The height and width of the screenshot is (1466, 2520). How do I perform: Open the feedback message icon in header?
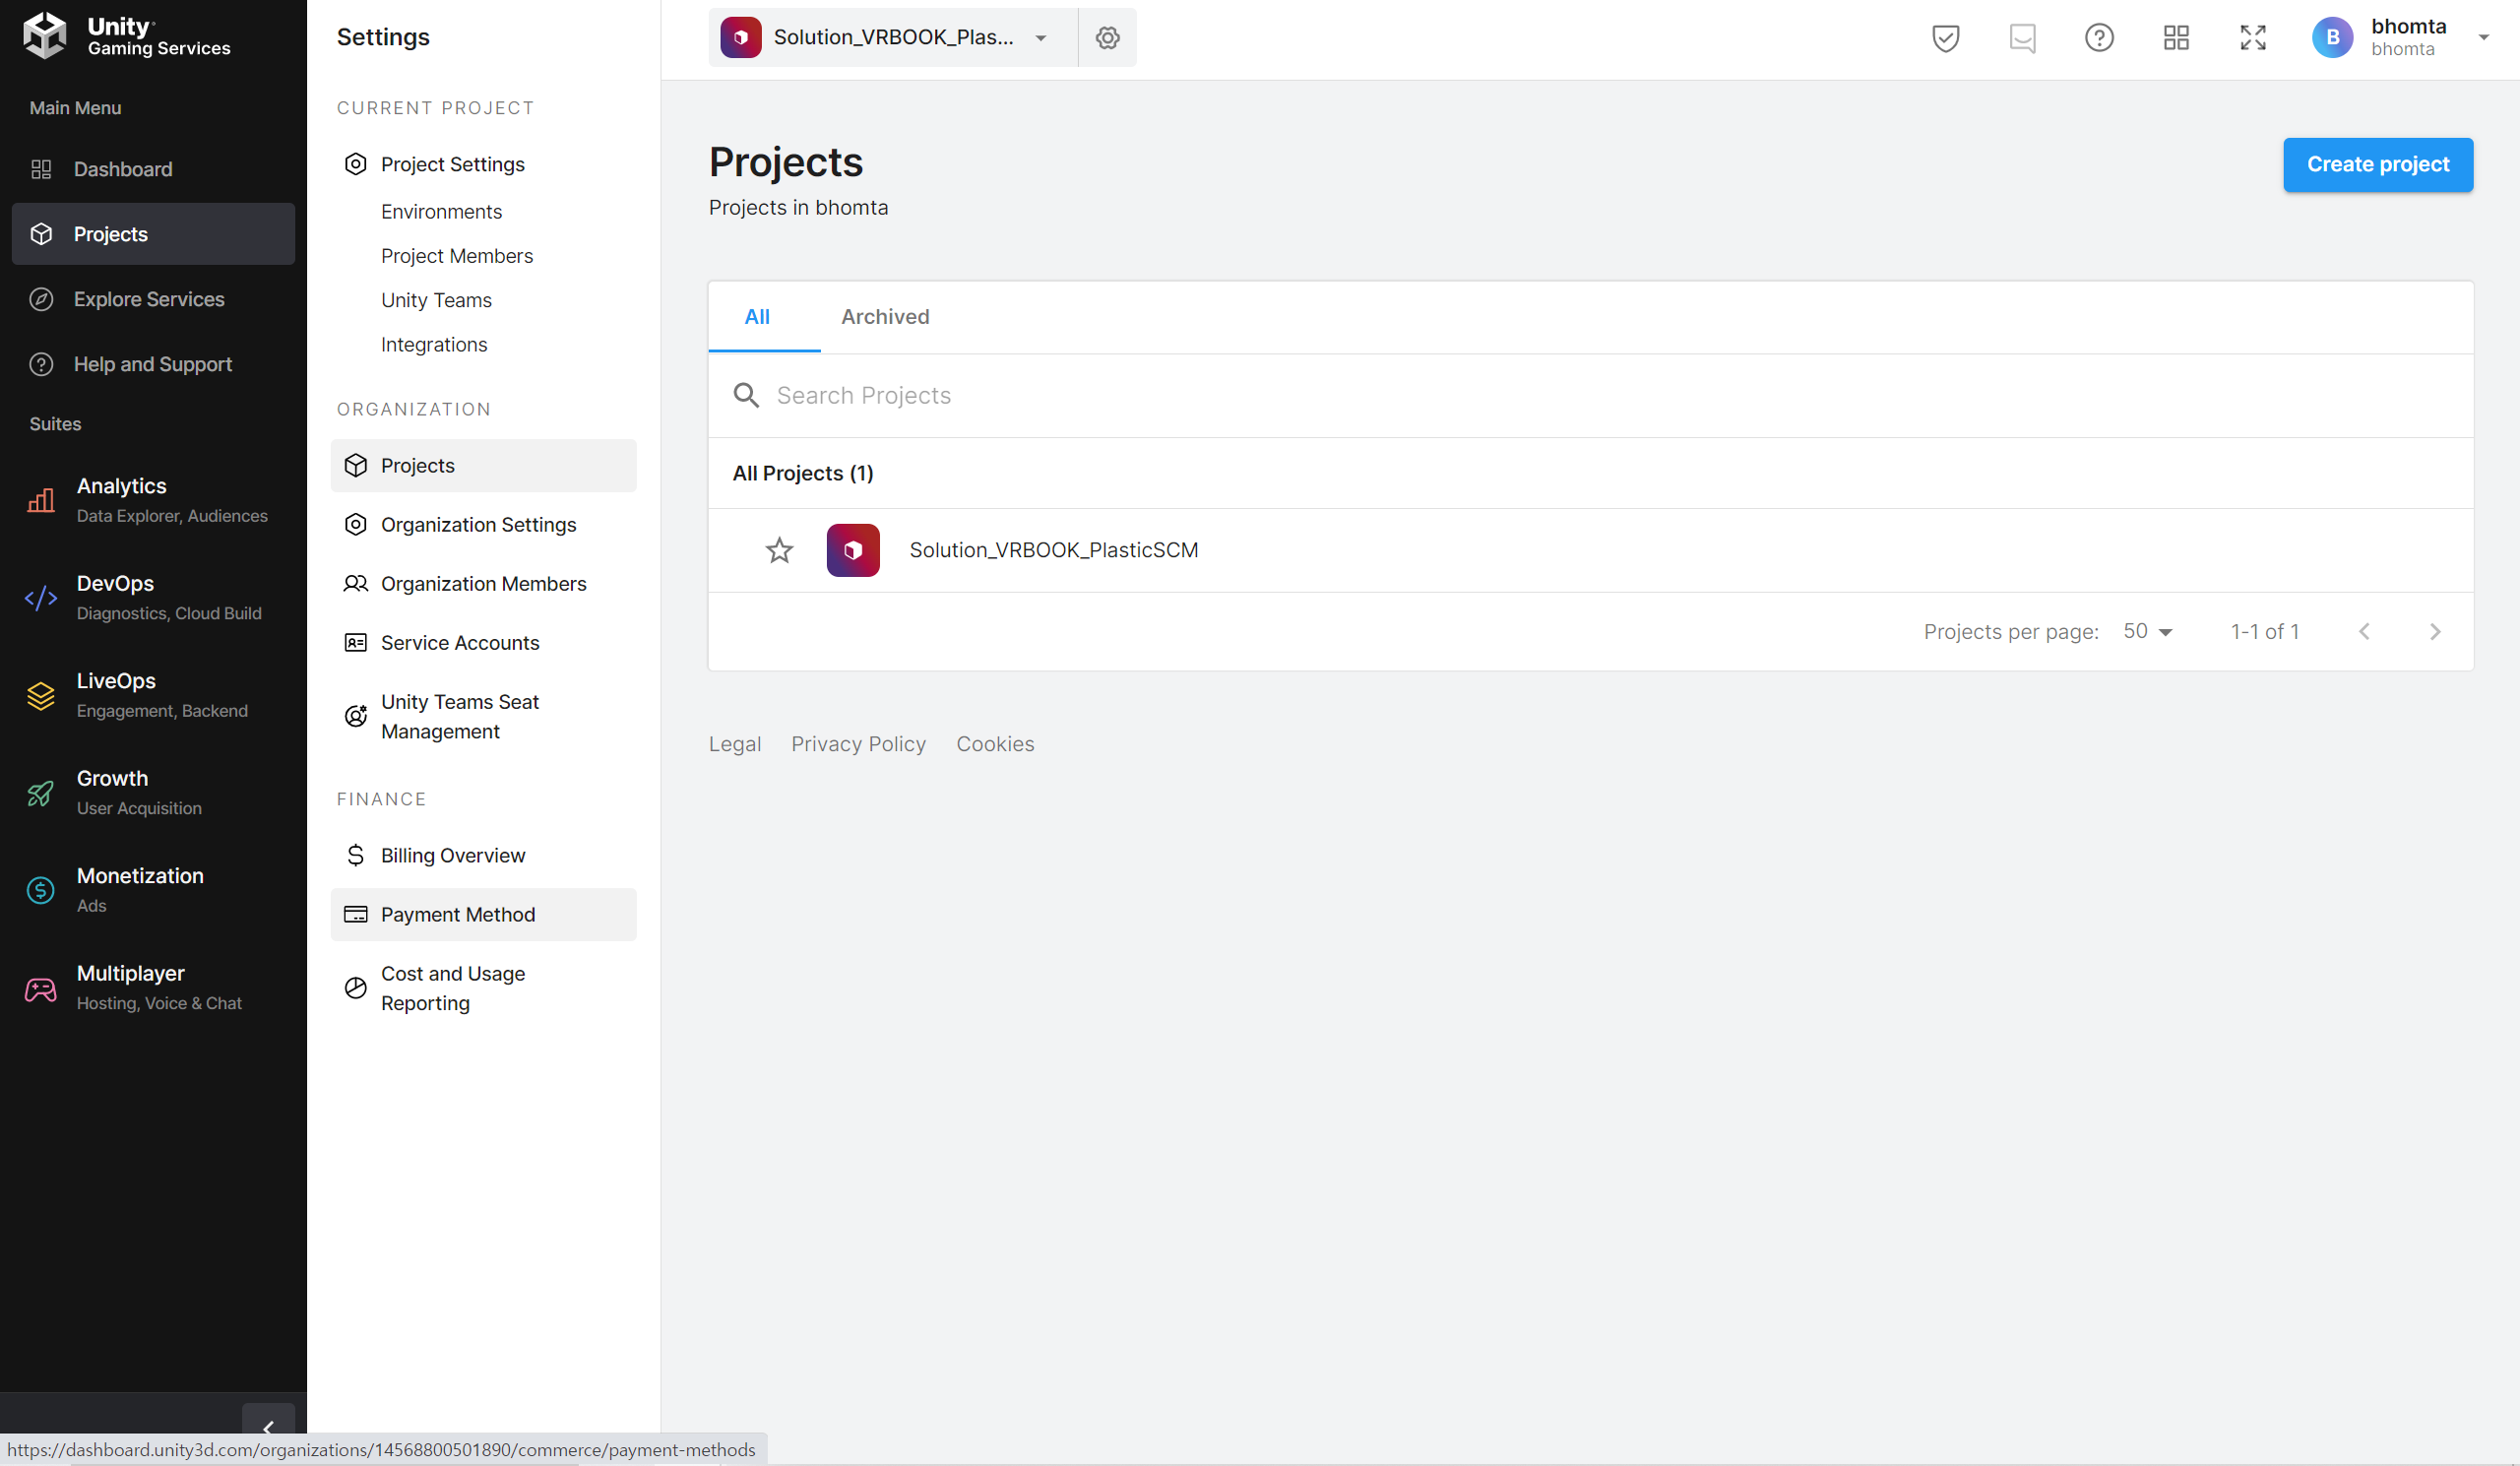tap(2022, 38)
